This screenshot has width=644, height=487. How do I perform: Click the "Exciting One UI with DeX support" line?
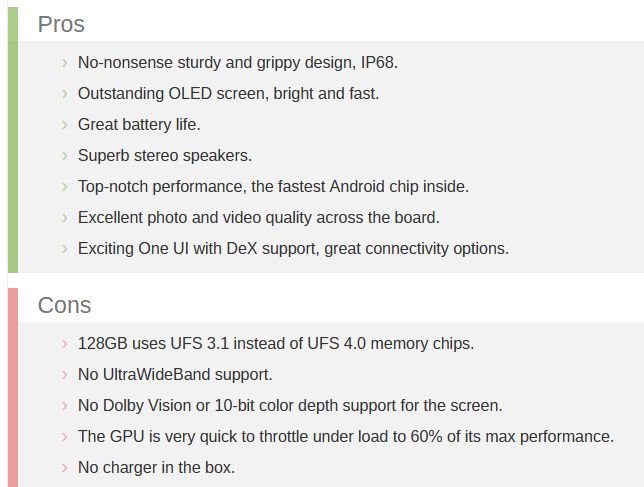(x=293, y=248)
